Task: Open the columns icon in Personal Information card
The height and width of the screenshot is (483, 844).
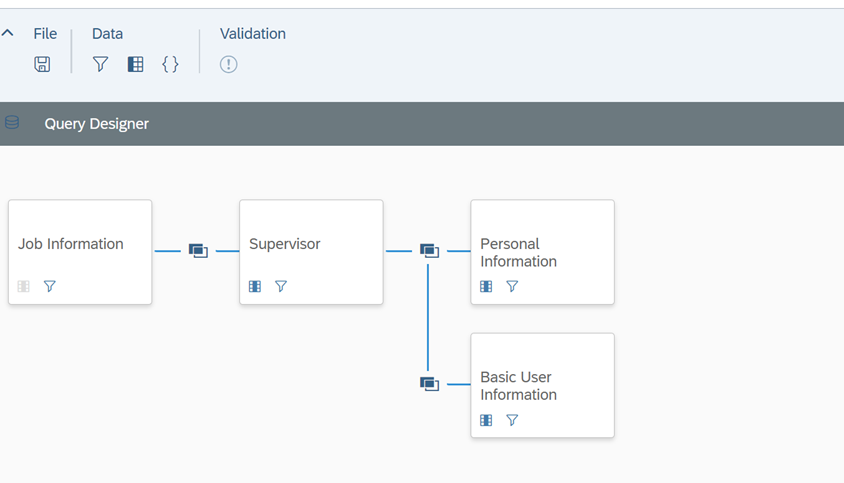Action: (x=486, y=286)
